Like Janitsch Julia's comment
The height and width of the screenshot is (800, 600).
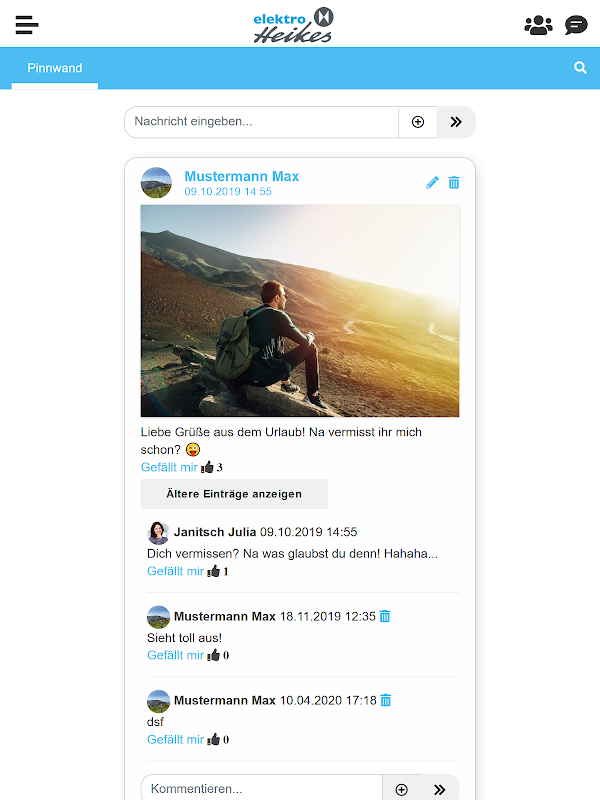click(176, 571)
